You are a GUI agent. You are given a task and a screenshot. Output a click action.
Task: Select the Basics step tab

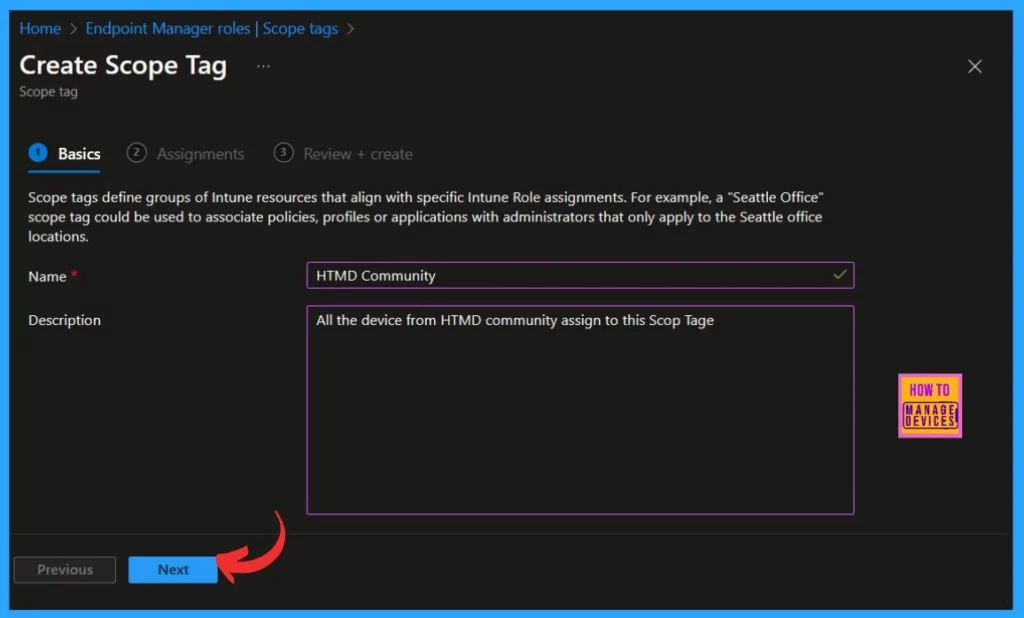click(x=65, y=154)
